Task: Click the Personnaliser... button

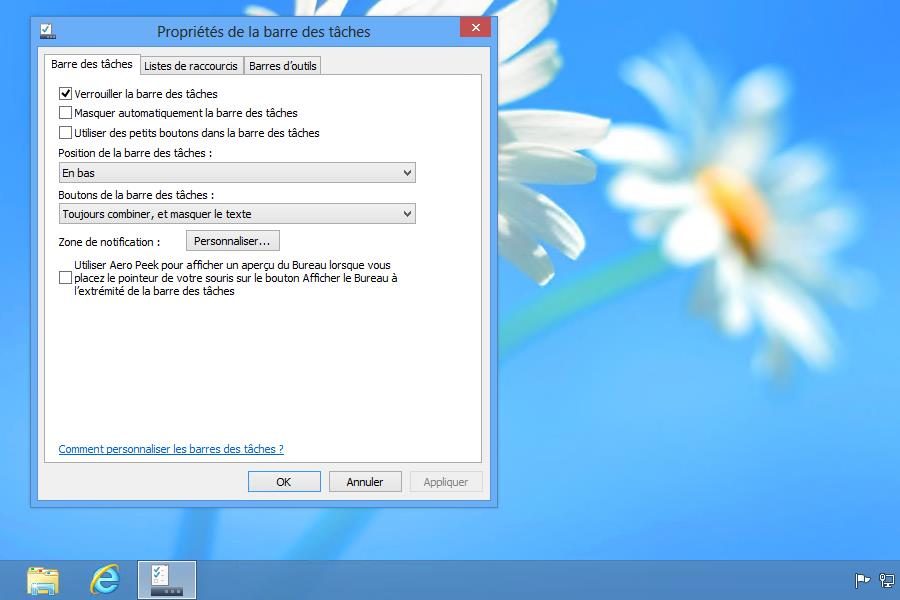Action: tap(233, 241)
